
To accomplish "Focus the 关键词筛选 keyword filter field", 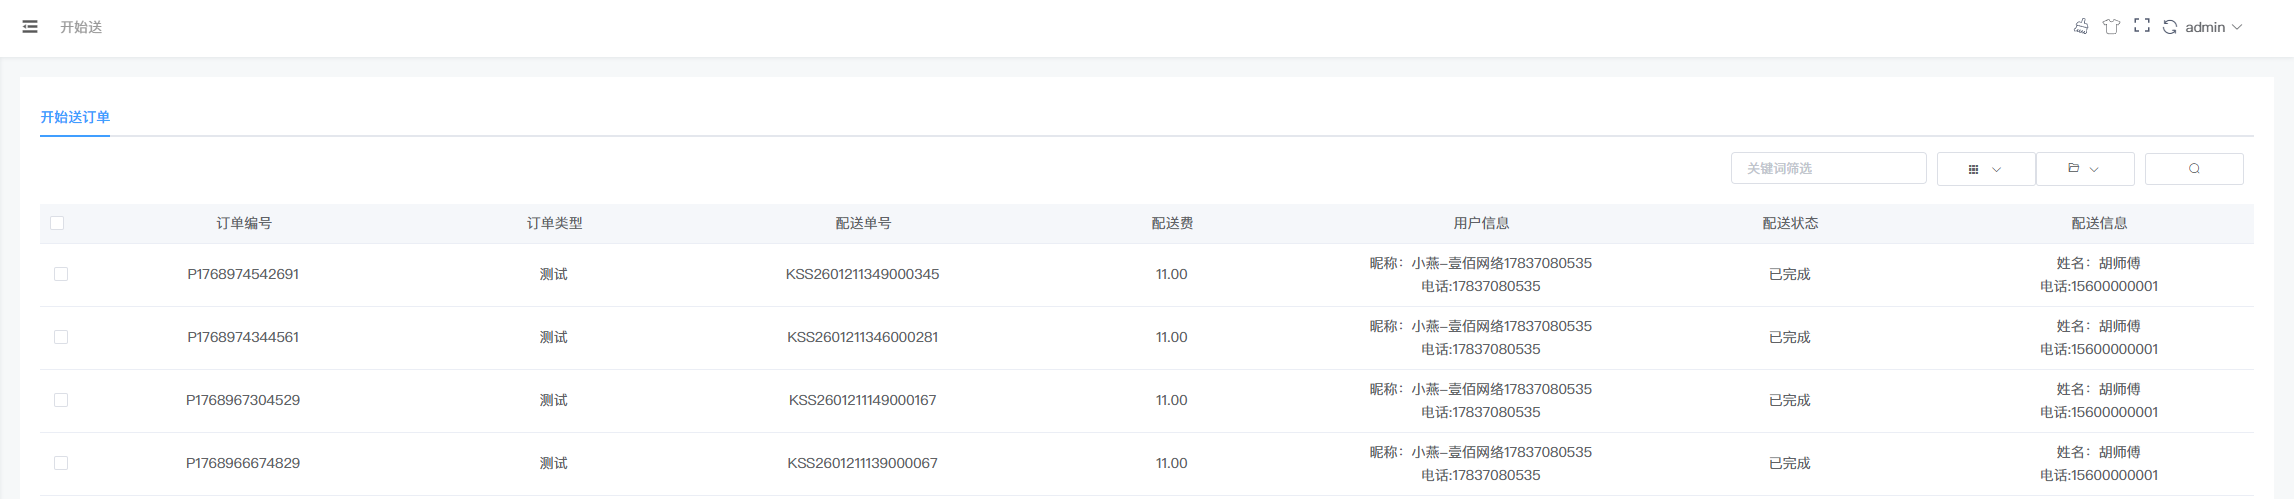I will point(1828,169).
